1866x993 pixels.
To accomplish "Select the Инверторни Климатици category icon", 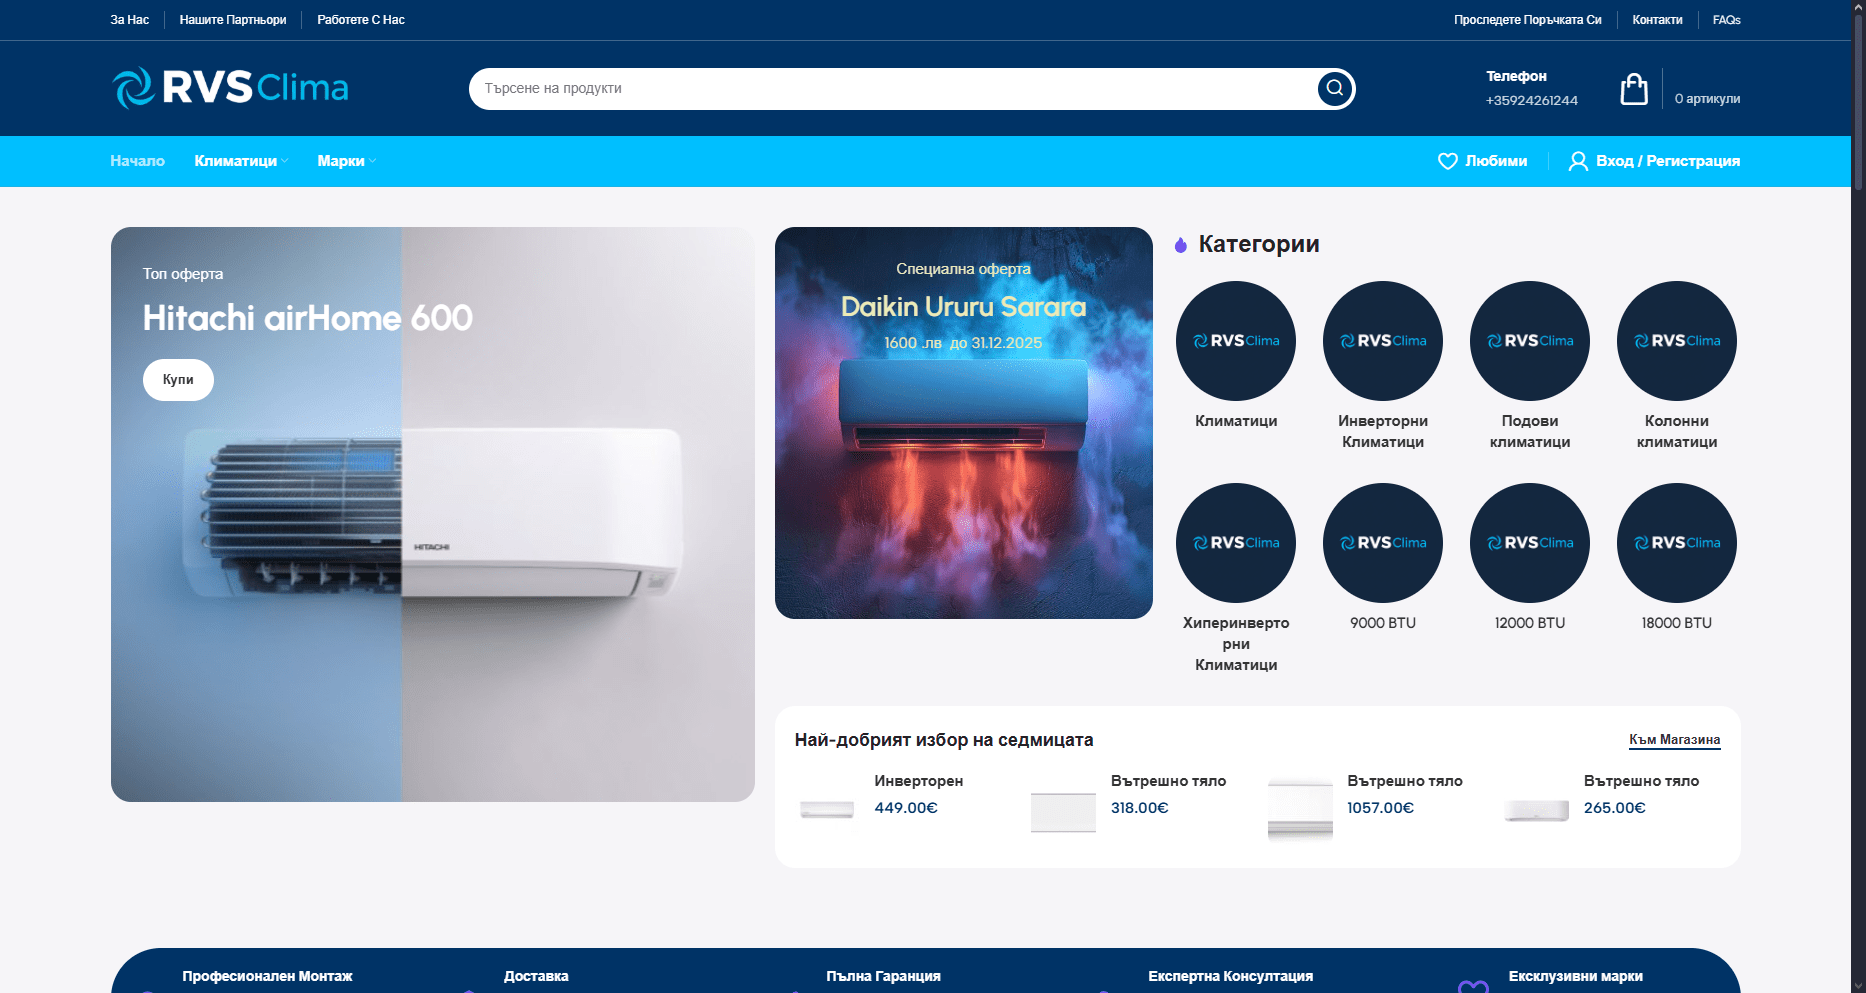I will 1382,341.
